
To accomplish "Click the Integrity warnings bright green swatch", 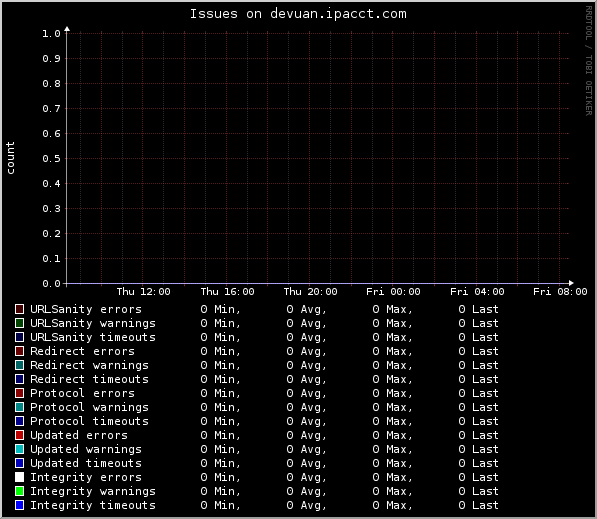I will click(x=19, y=491).
